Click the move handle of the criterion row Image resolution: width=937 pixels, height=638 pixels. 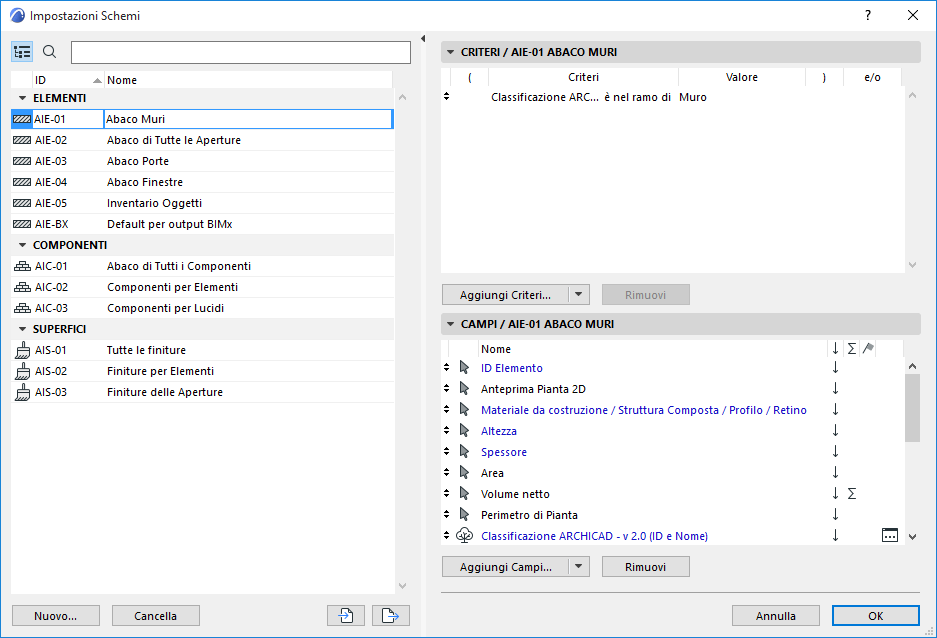pyautogui.click(x=446, y=96)
